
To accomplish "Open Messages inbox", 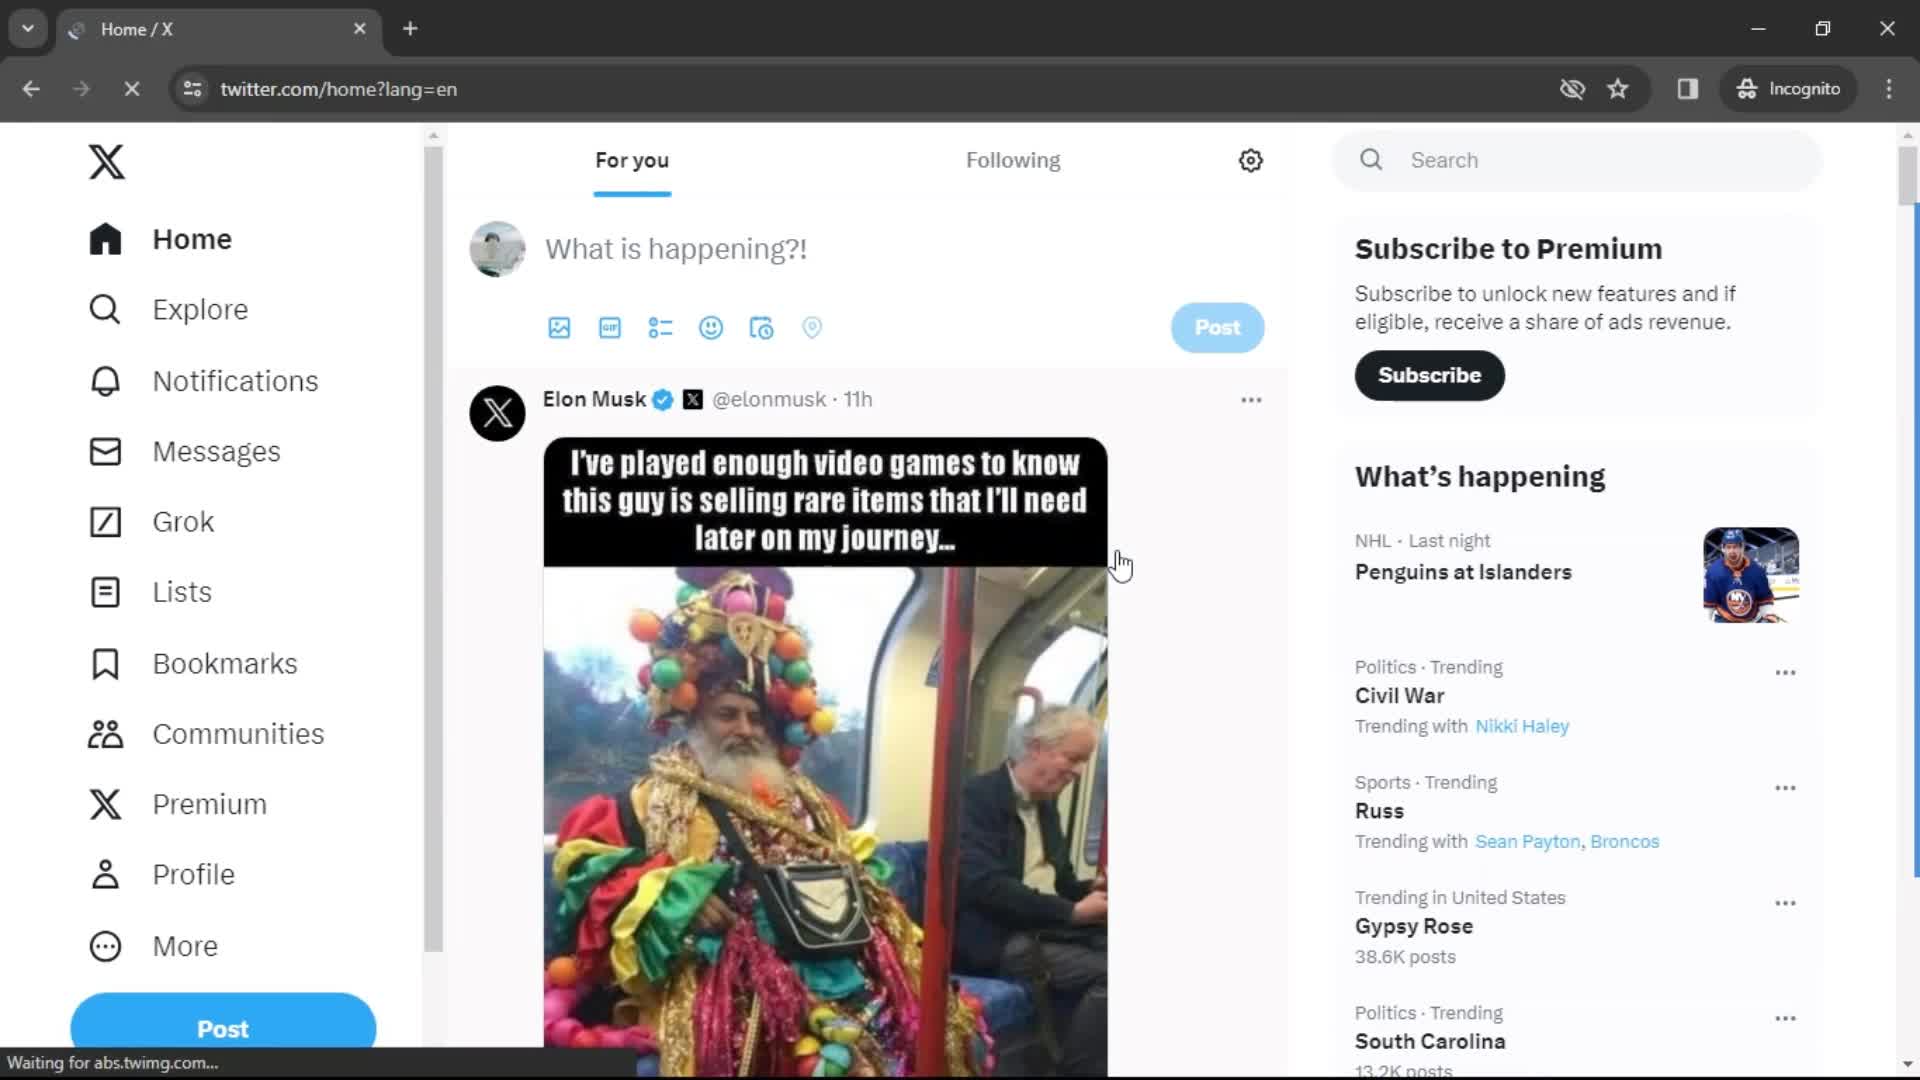I will coord(216,451).
